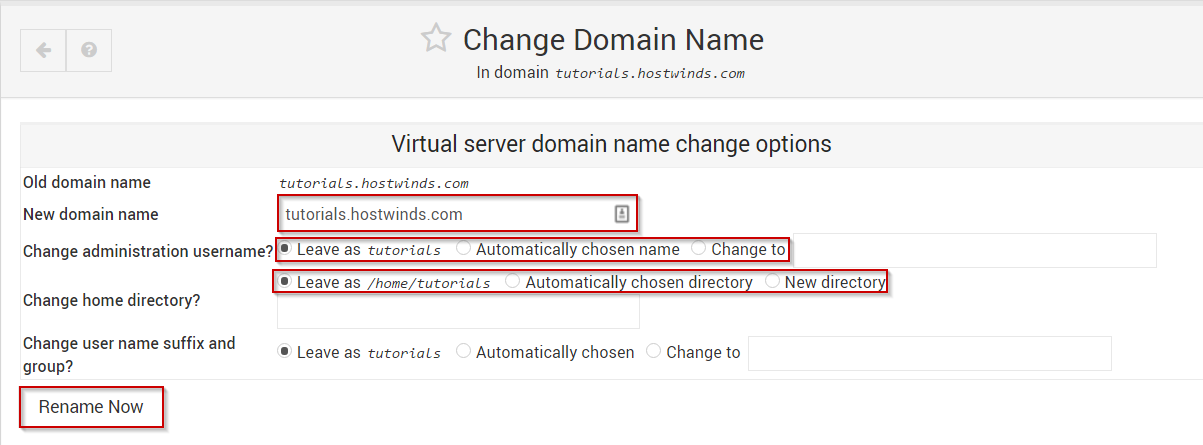Select Leave as /home/tutorials radio button
The image size is (1203, 445).
pyautogui.click(x=286, y=282)
